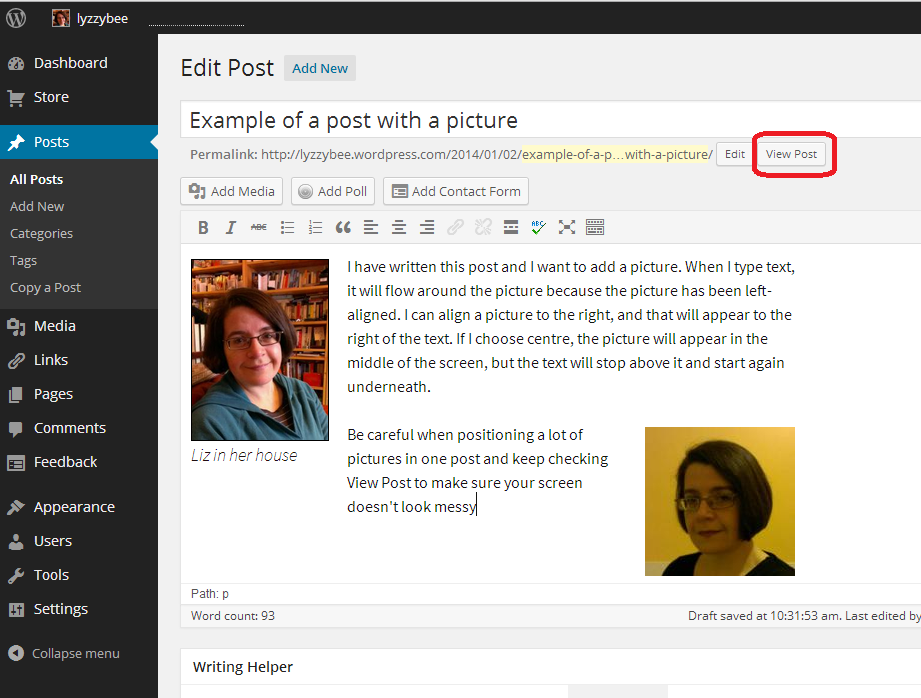Insert a bulleted list

pos(287,228)
